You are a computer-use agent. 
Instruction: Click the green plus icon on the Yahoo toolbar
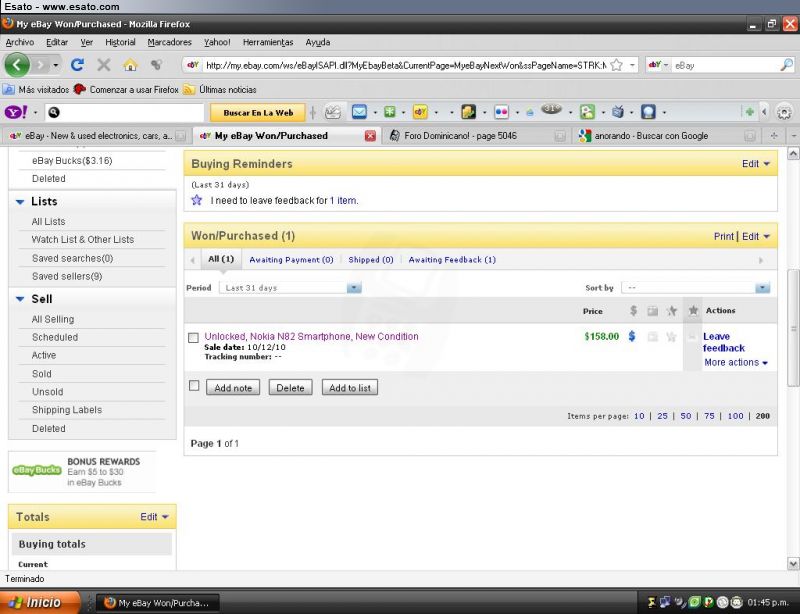tap(749, 112)
